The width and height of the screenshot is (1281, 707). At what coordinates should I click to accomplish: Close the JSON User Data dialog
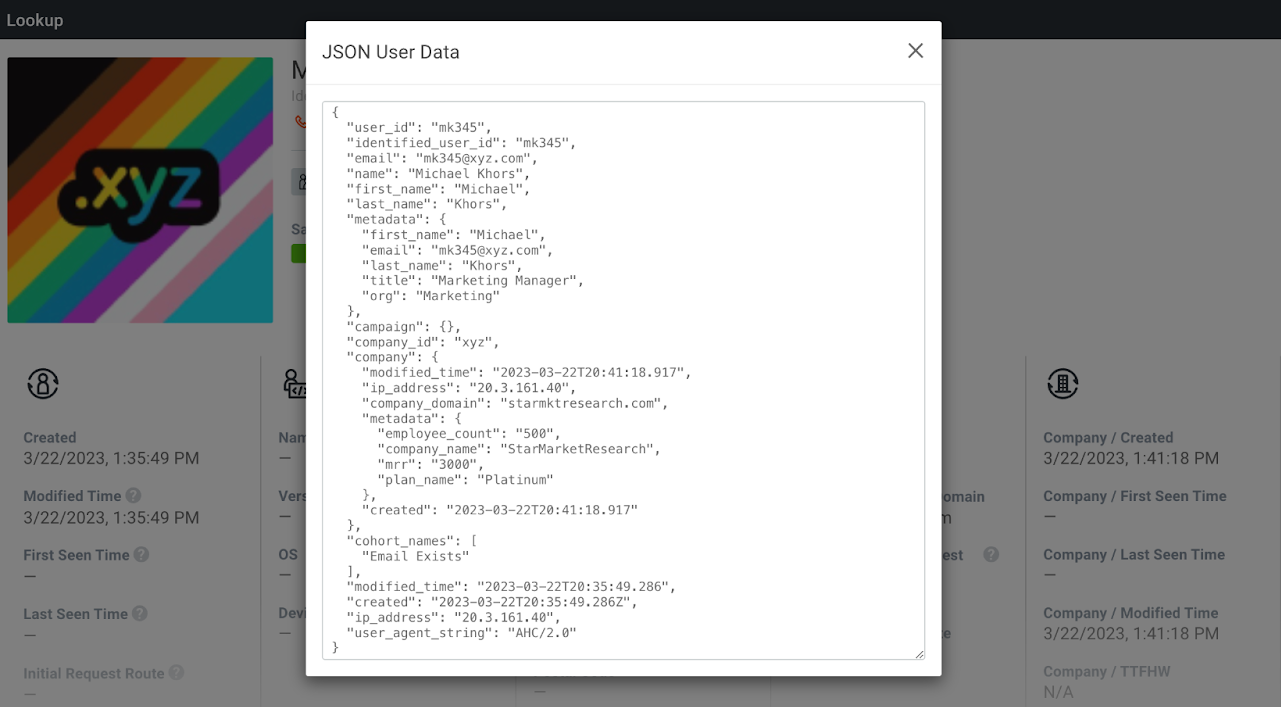(x=915, y=50)
